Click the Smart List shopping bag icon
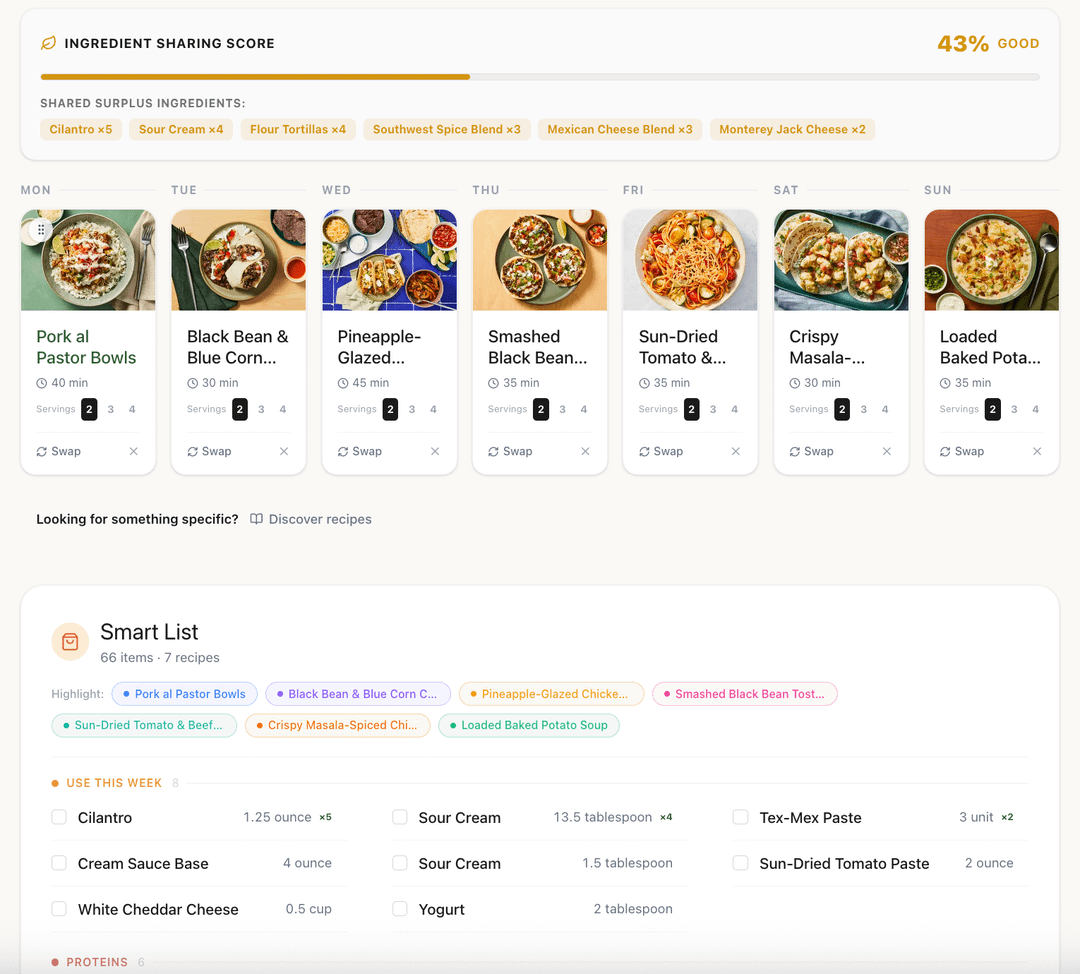This screenshot has width=1080, height=974. point(70,642)
